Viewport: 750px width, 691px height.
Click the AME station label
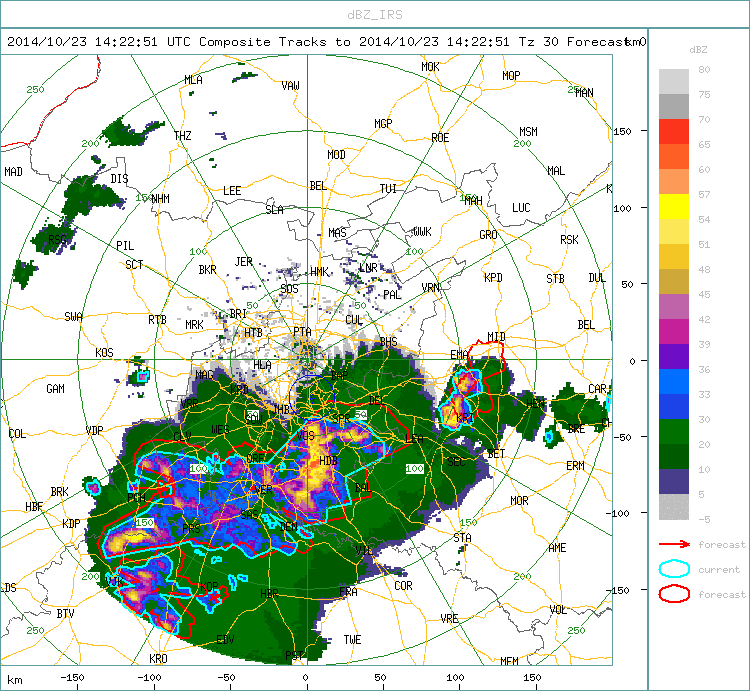coord(557,548)
